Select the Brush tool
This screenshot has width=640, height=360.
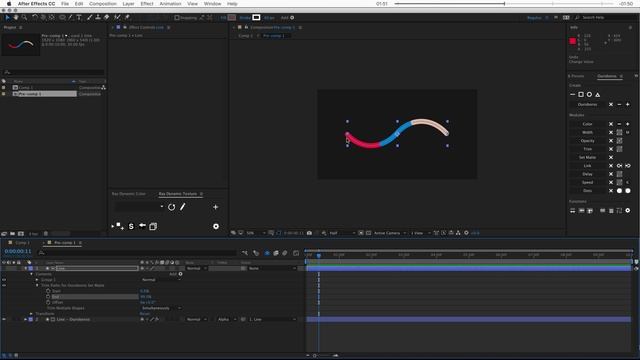tap(89, 18)
